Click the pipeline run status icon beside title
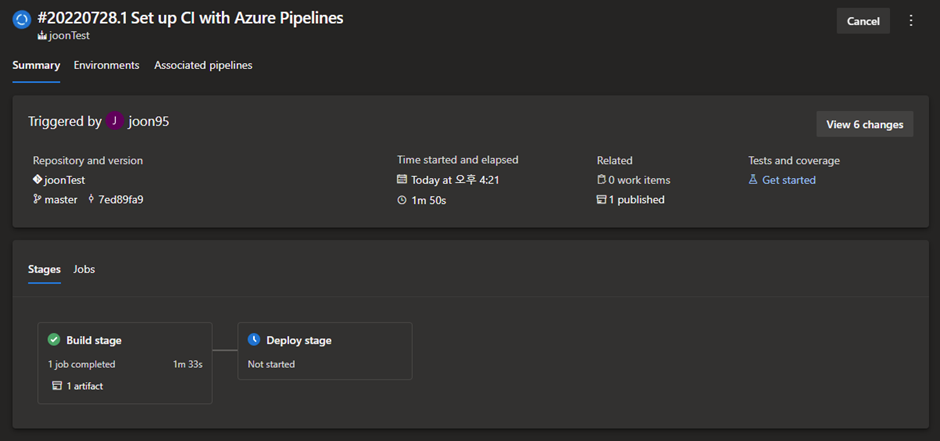Image resolution: width=940 pixels, height=441 pixels. pyautogui.click(x=21, y=21)
